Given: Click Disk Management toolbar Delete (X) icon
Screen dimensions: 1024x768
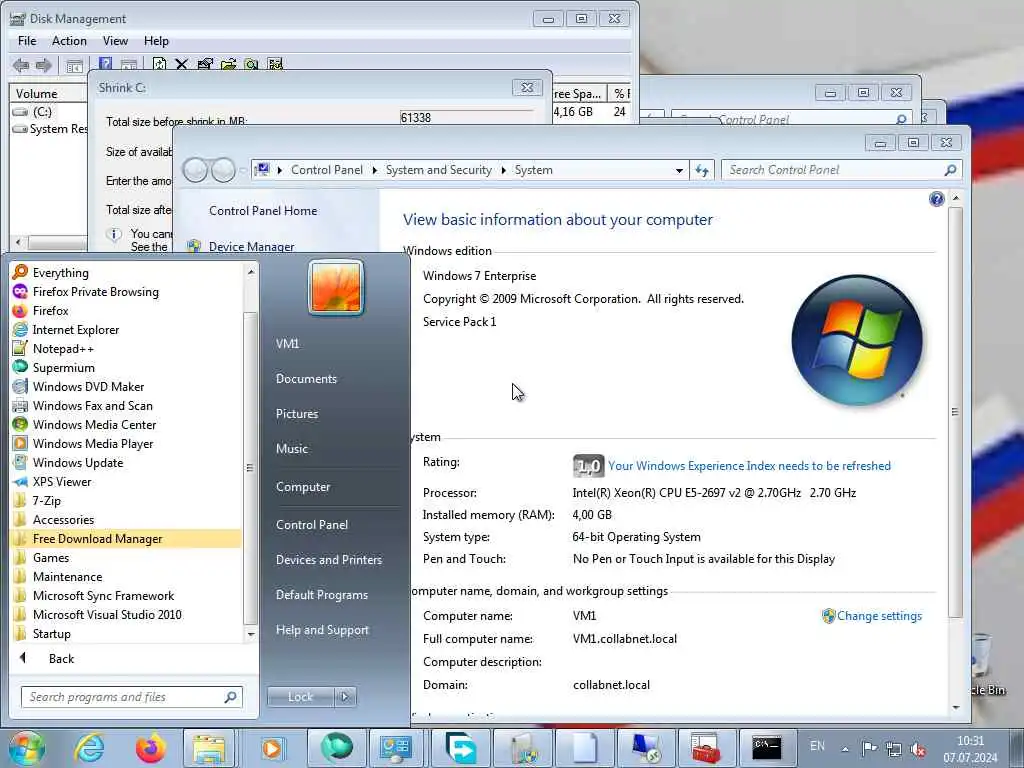Looking at the screenshot, I should [182, 64].
